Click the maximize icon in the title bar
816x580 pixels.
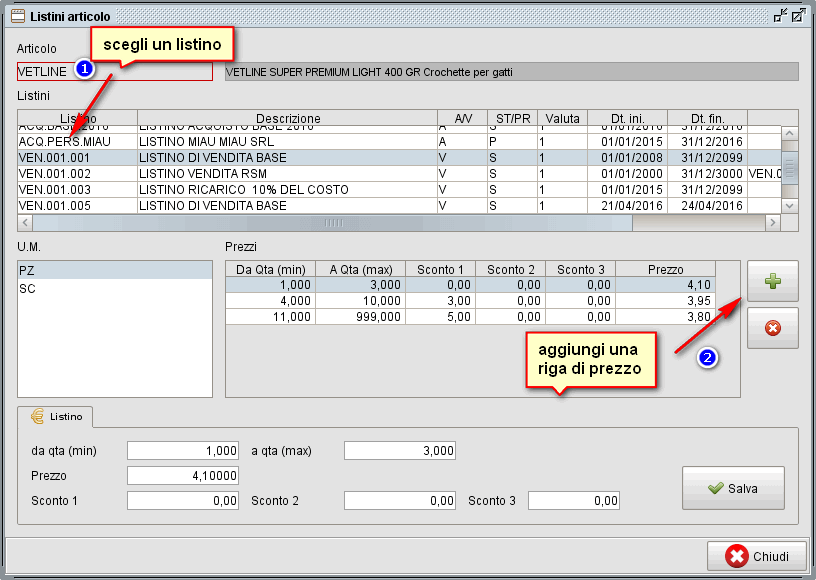797,13
